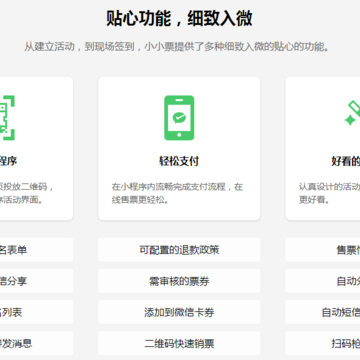Viewport: 360px width, 360px height.
Task: Open the 信分享 feature tile
Action: click(x=36, y=281)
